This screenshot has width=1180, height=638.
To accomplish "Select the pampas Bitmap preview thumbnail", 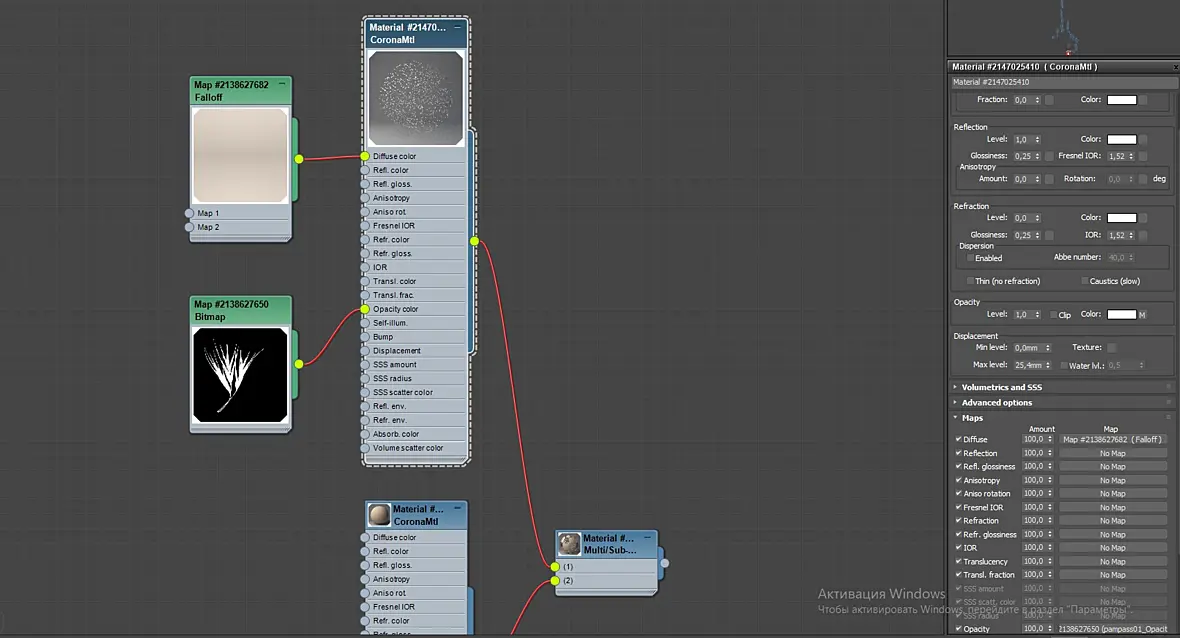I will click(240, 375).
